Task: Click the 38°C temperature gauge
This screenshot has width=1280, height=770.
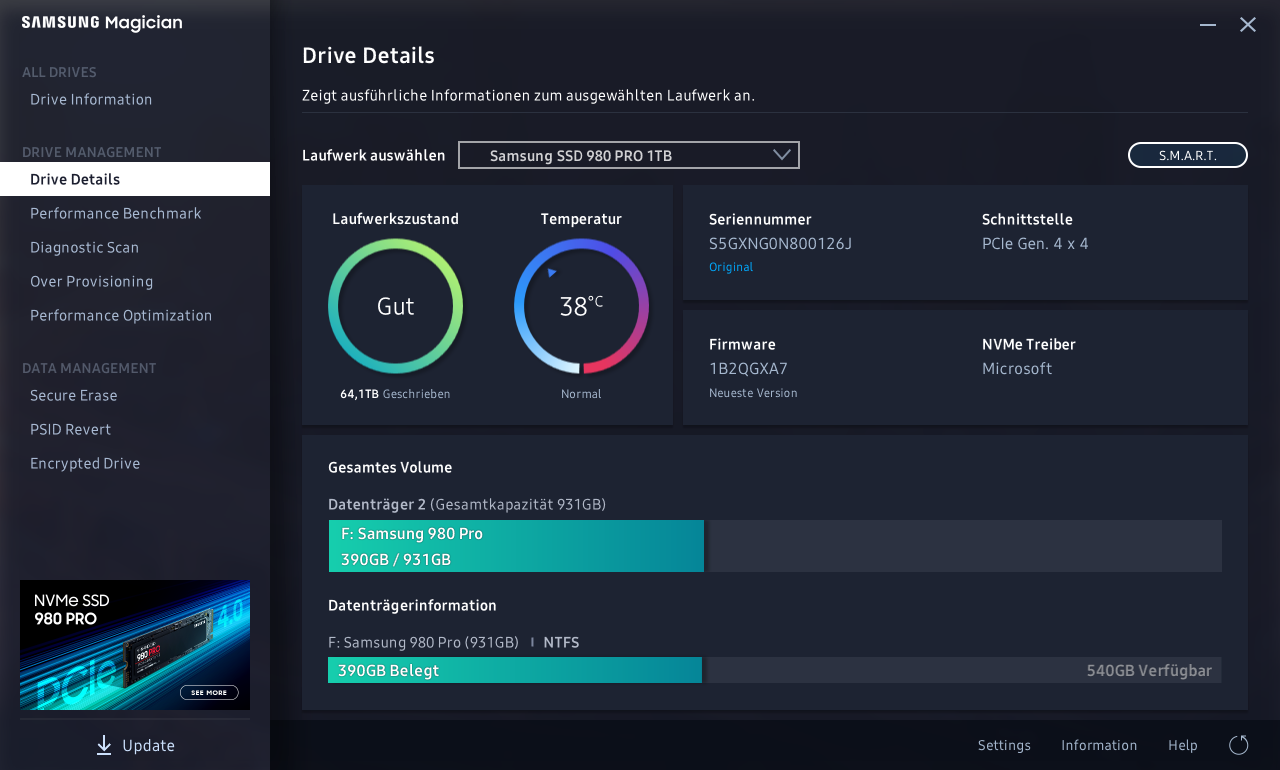Action: pyautogui.click(x=581, y=306)
